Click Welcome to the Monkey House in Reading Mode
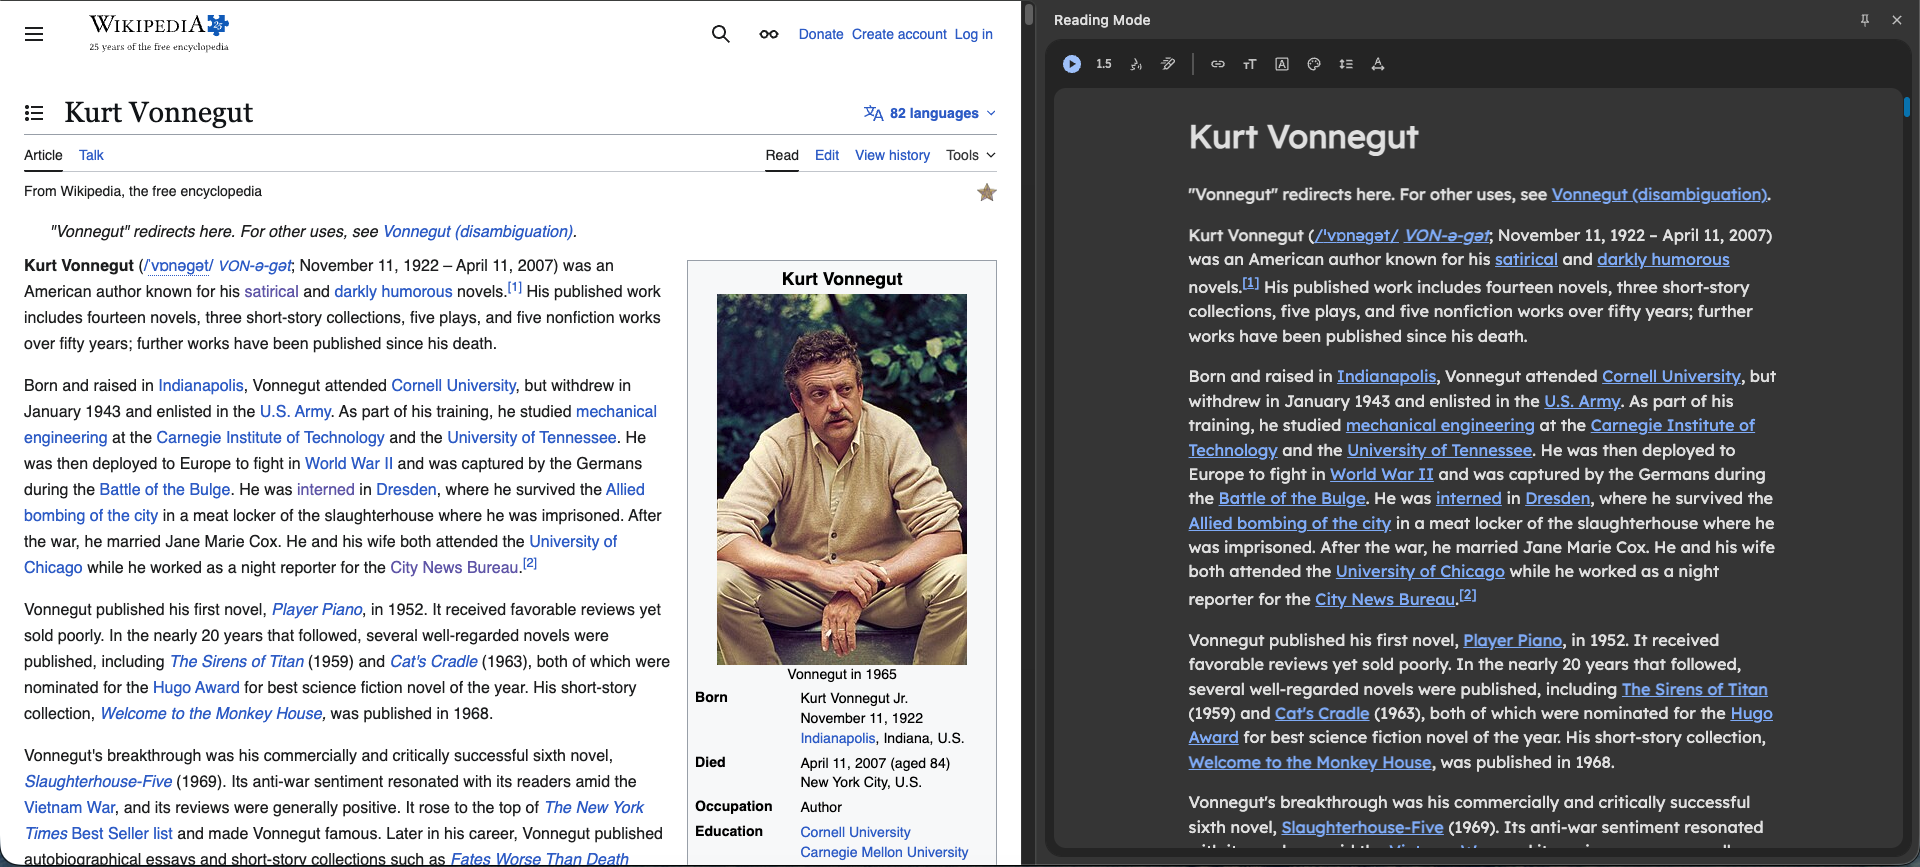Image resolution: width=1920 pixels, height=867 pixels. click(x=1310, y=762)
